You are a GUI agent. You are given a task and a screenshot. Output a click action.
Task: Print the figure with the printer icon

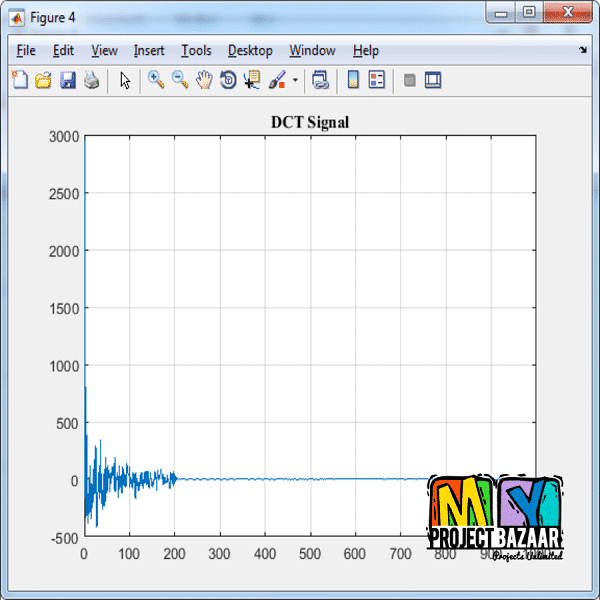pyautogui.click(x=91, y=80)
